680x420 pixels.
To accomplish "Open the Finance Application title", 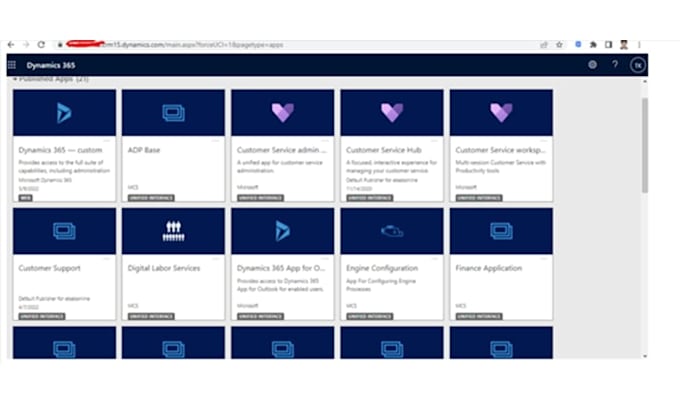I will [489, 268].
